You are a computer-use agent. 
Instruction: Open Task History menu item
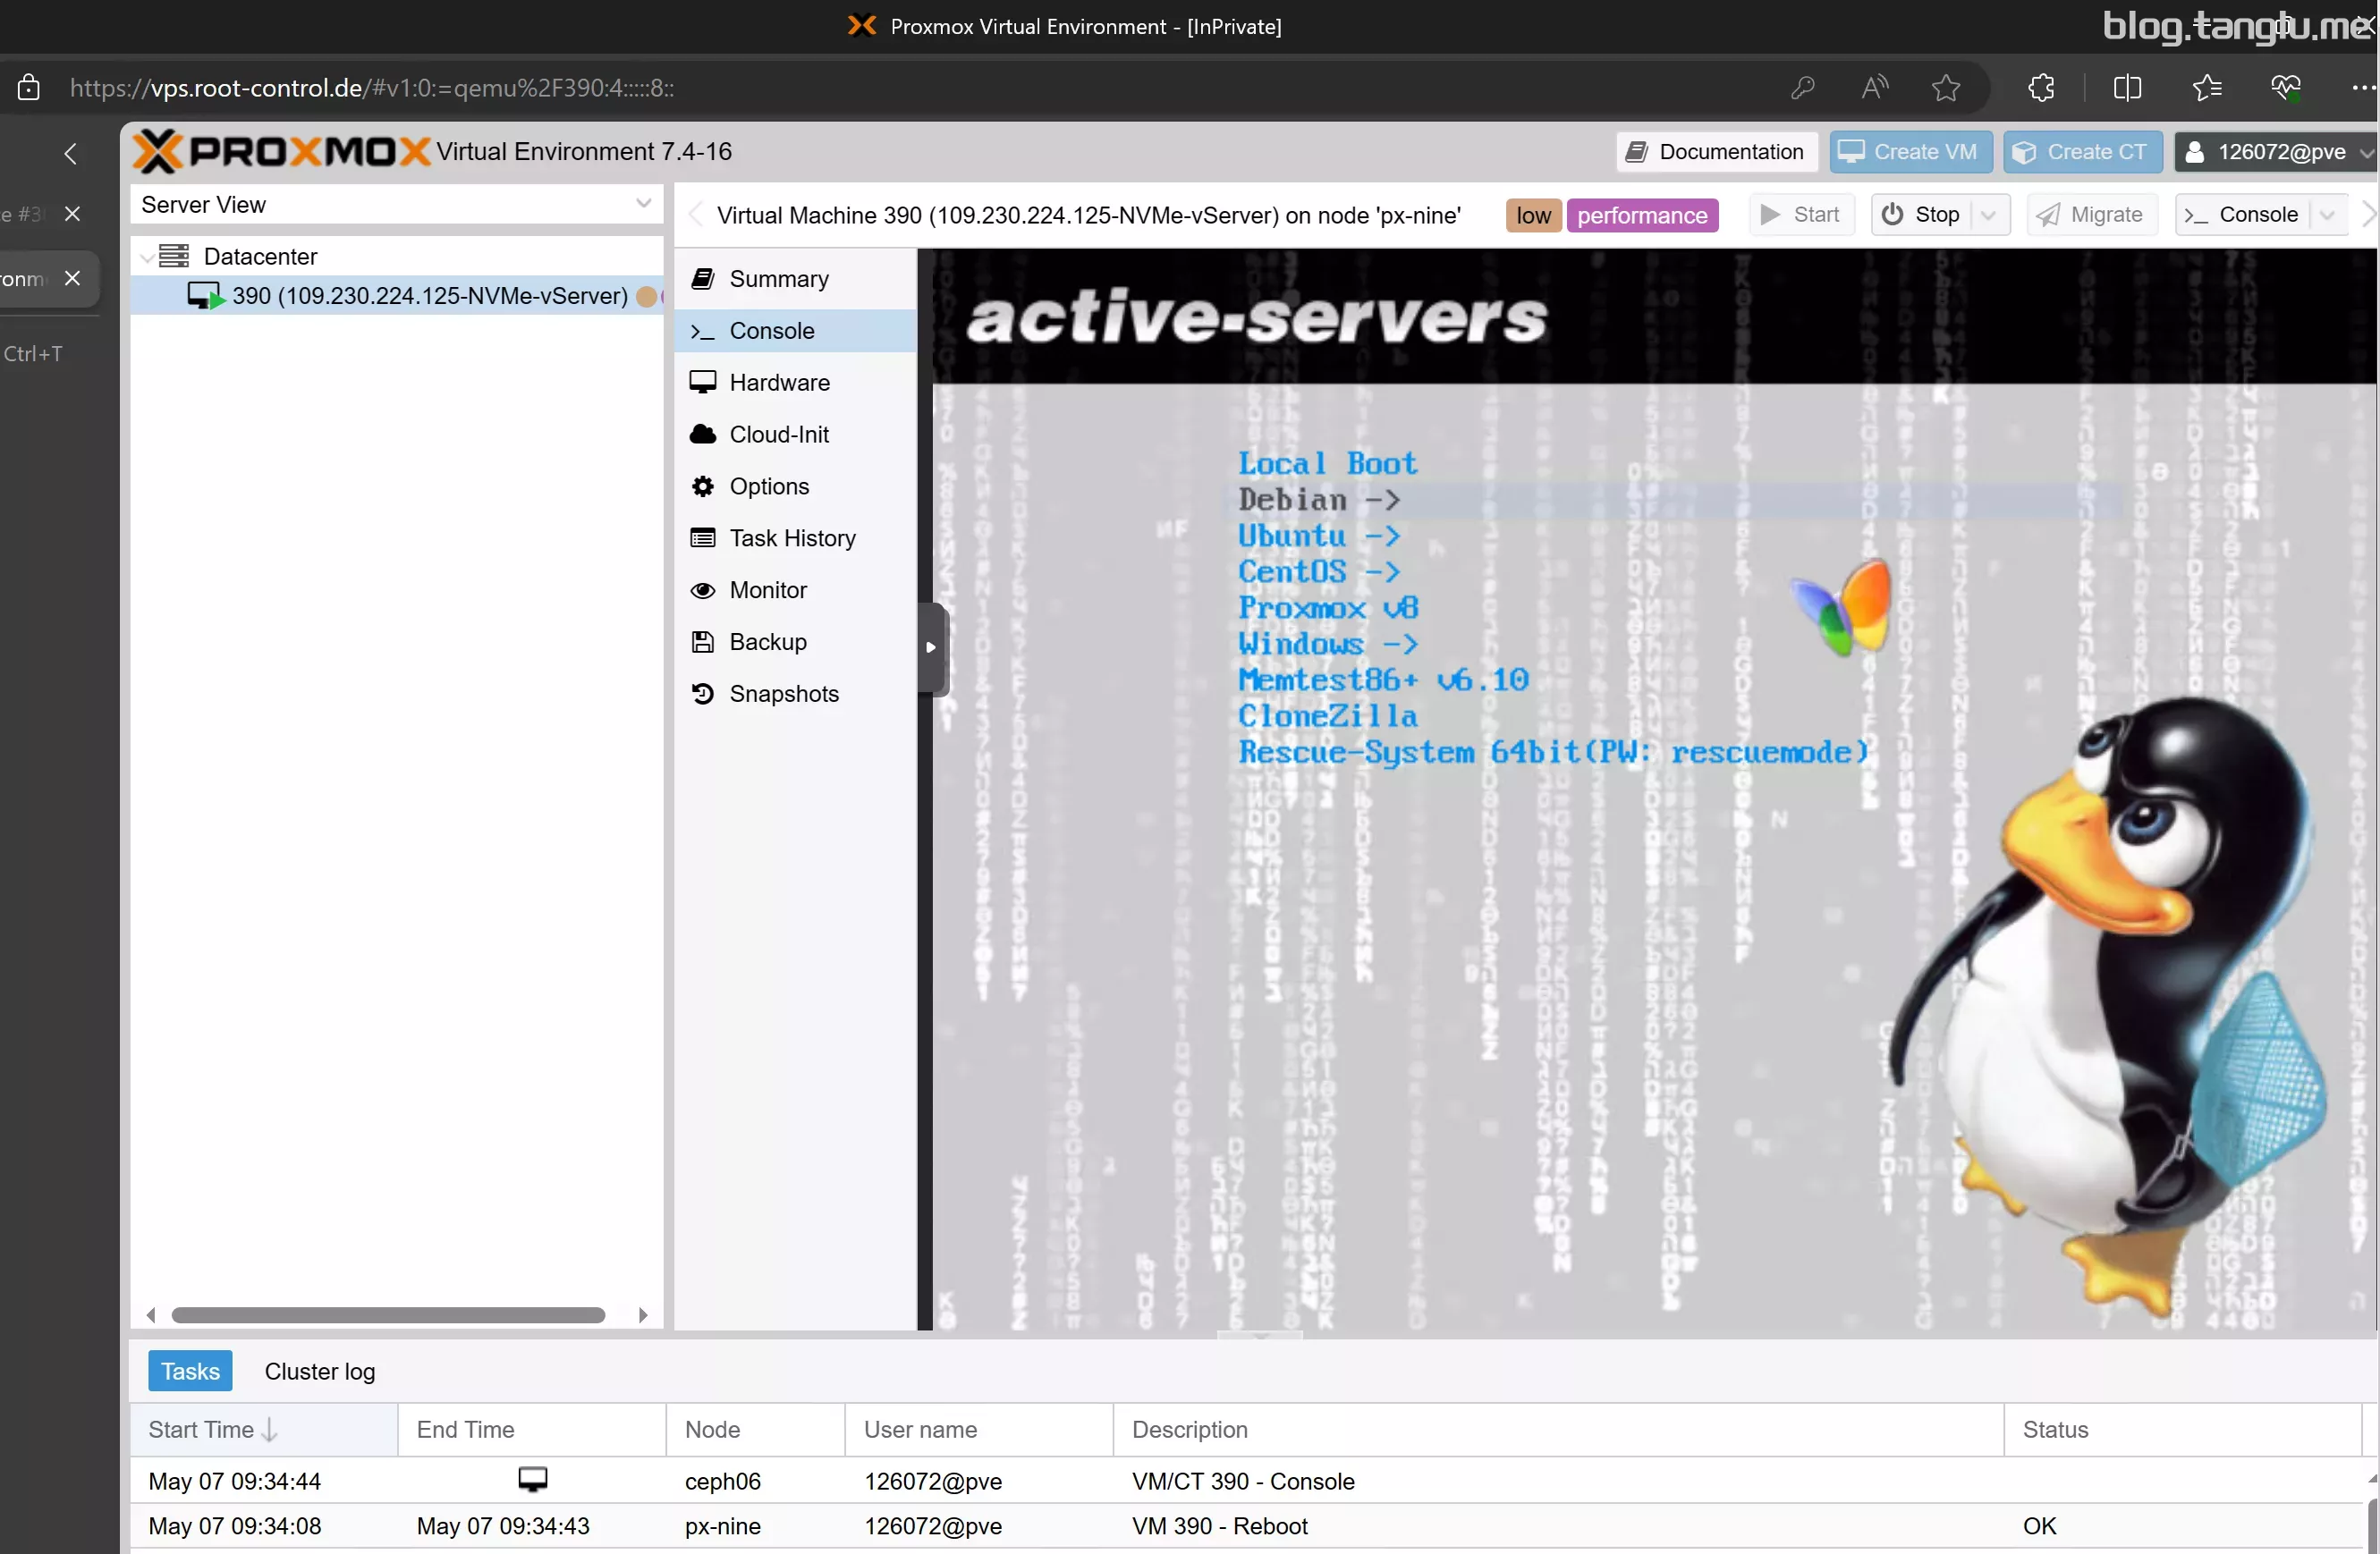click(791, 538)
